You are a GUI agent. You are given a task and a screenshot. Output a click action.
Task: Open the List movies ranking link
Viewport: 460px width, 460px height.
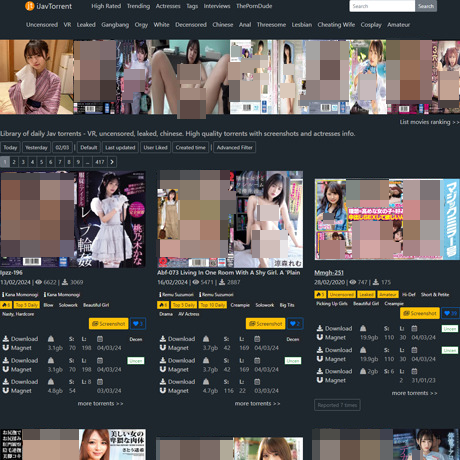point(429,122)
